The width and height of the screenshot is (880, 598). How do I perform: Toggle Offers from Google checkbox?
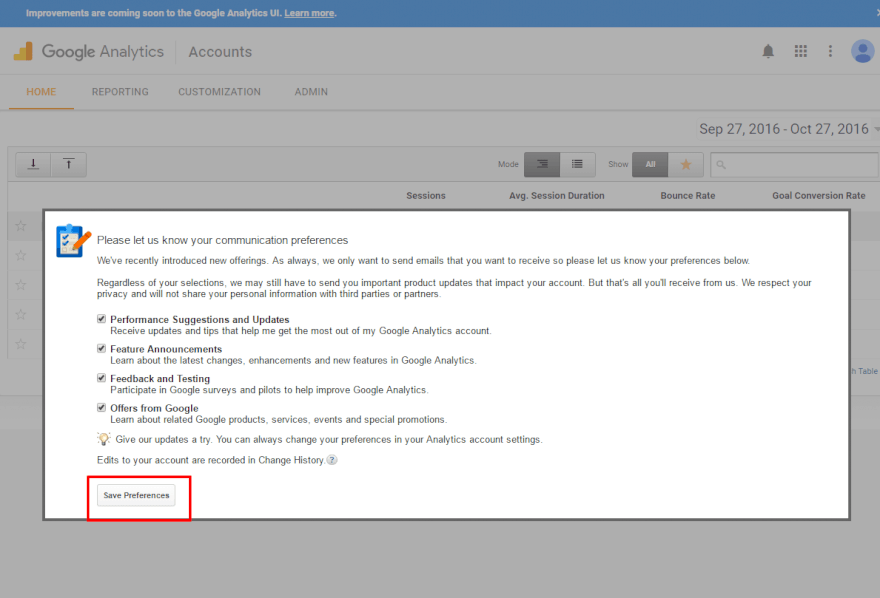coord(101,407)
